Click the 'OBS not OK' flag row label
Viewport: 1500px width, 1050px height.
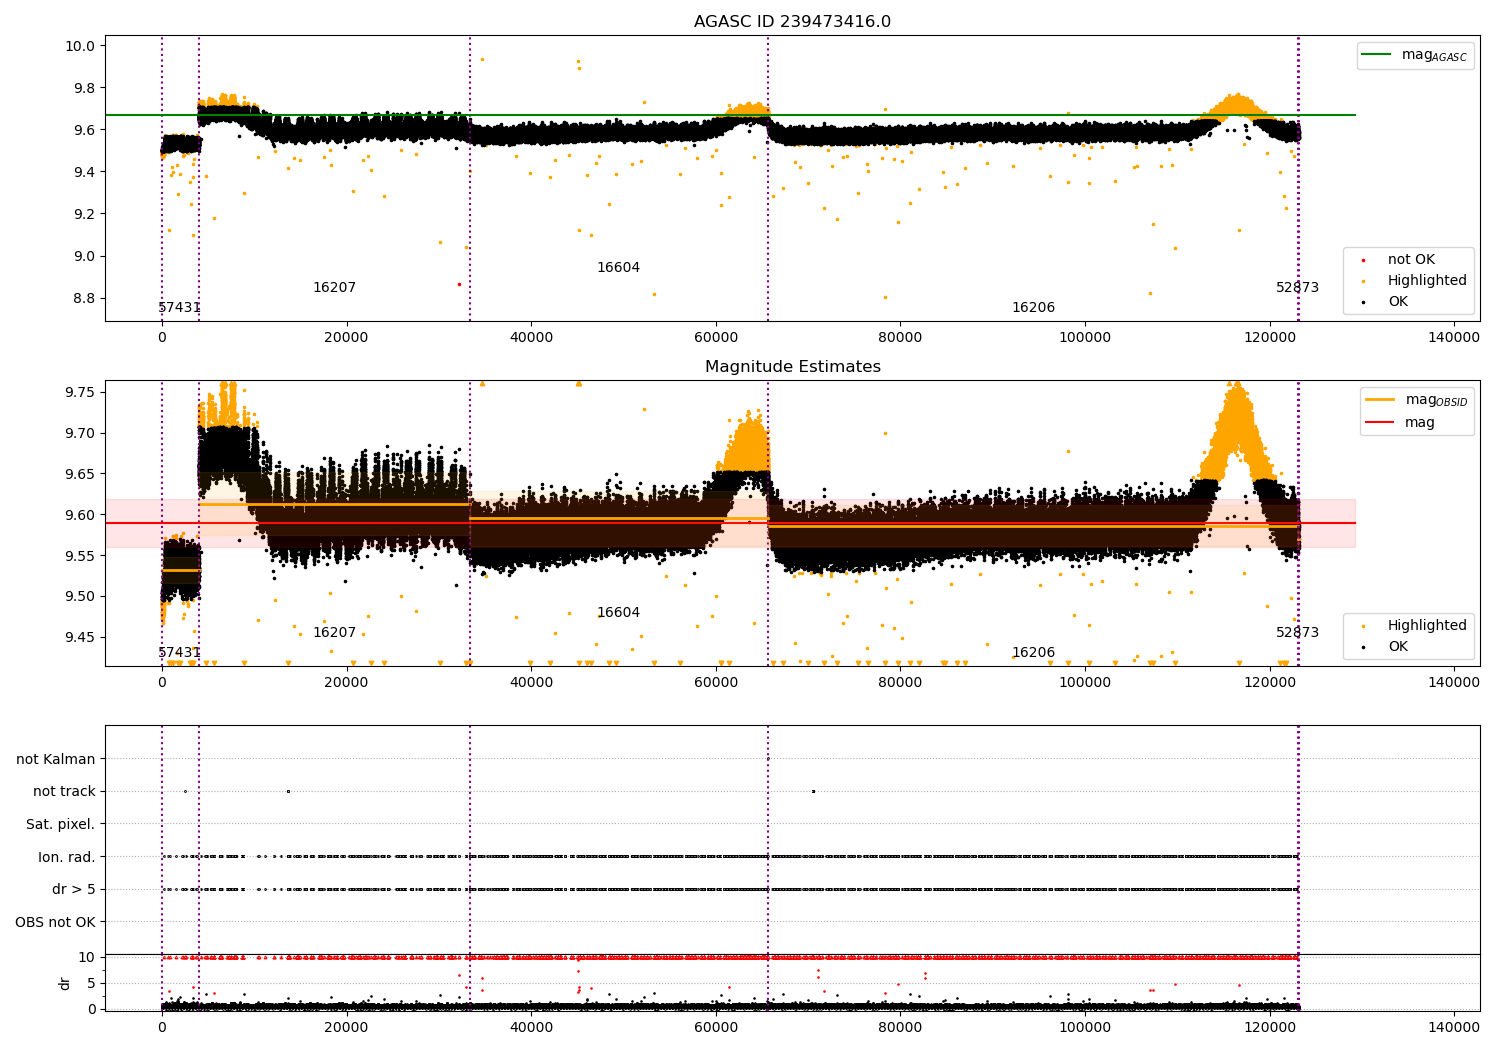pos(55,922)
